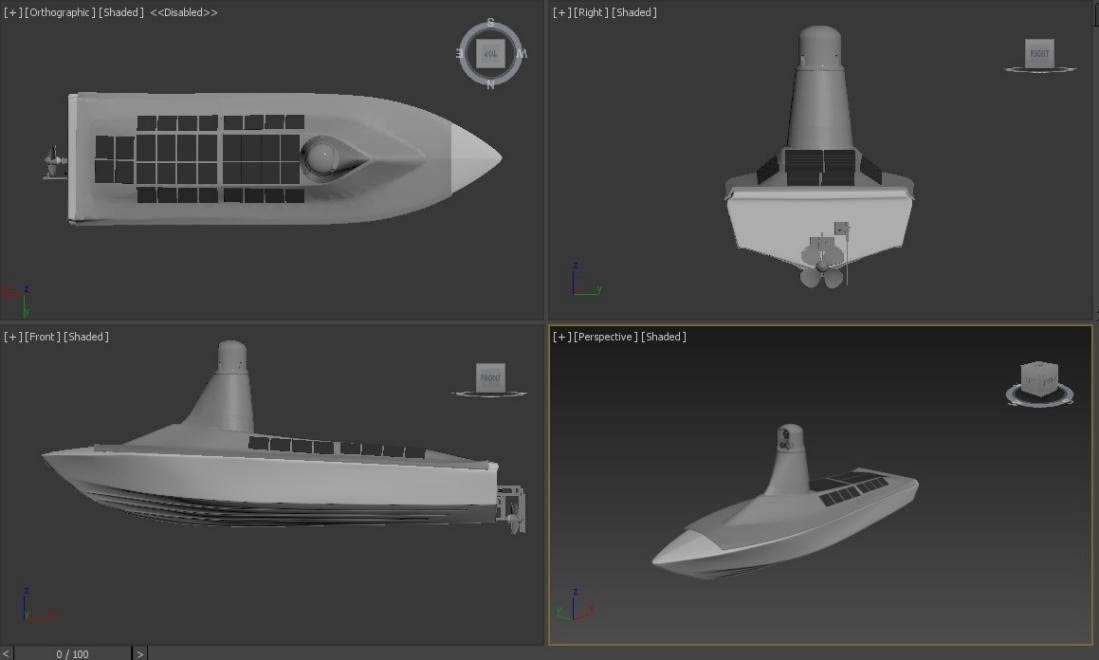This screenshot has width=1099, height=660.
Task: Open the [+] menu in the Perspective viewport
Action: coord(561,337)
